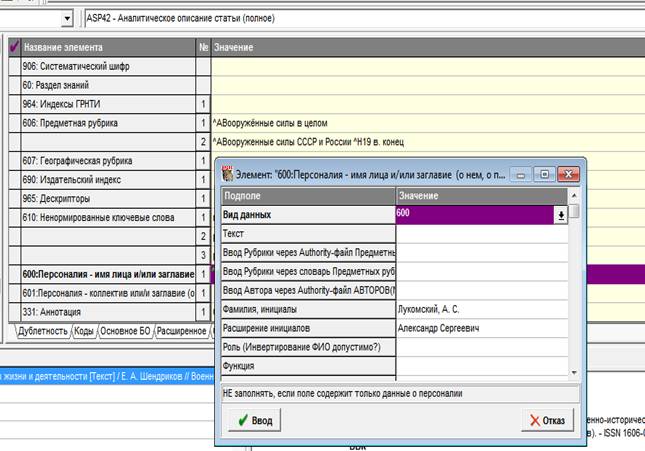The height and width of the screenshot is (451, 645).
Task: Open the Основное БО tab
Action: (x=125, y=331)
